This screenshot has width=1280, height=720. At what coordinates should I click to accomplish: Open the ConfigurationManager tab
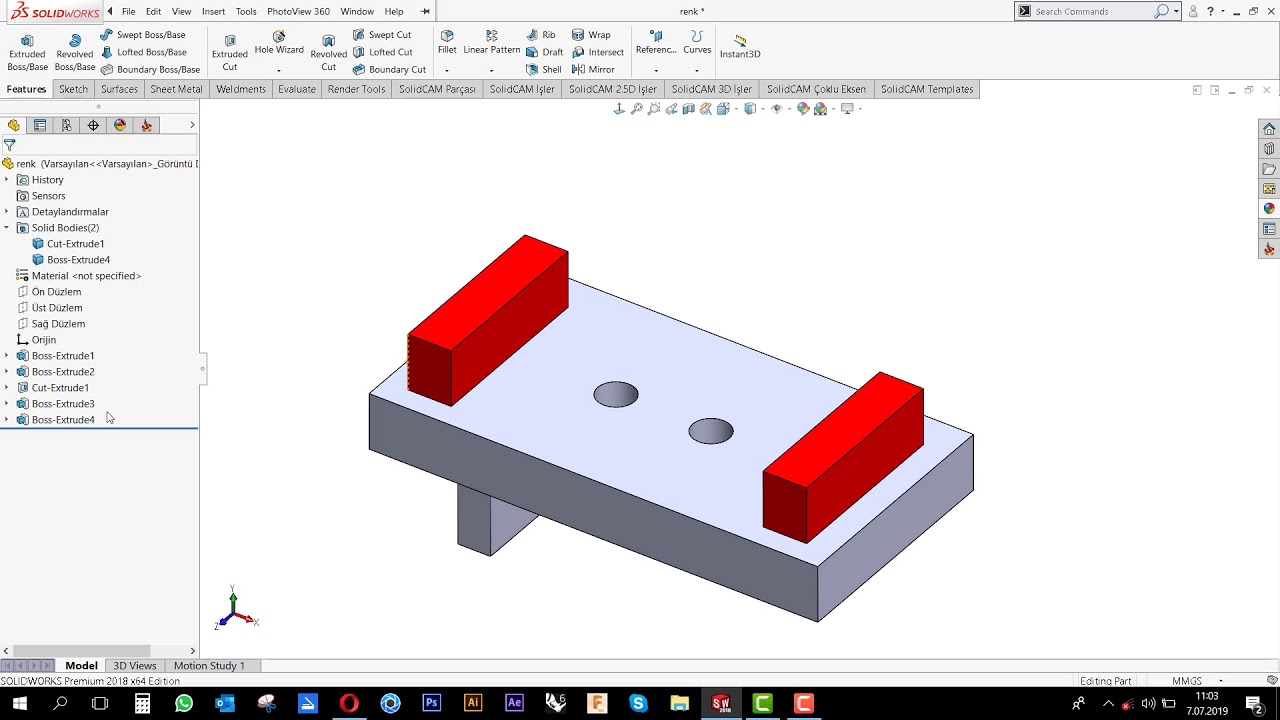pos(67,125)
